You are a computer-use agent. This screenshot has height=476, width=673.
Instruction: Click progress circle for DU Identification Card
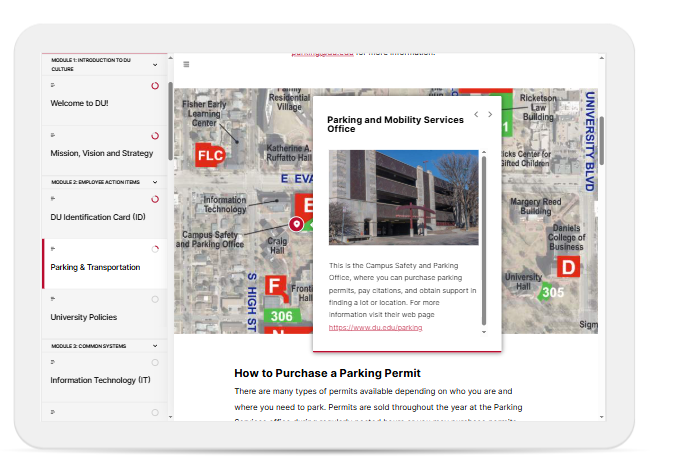[155, 199]
